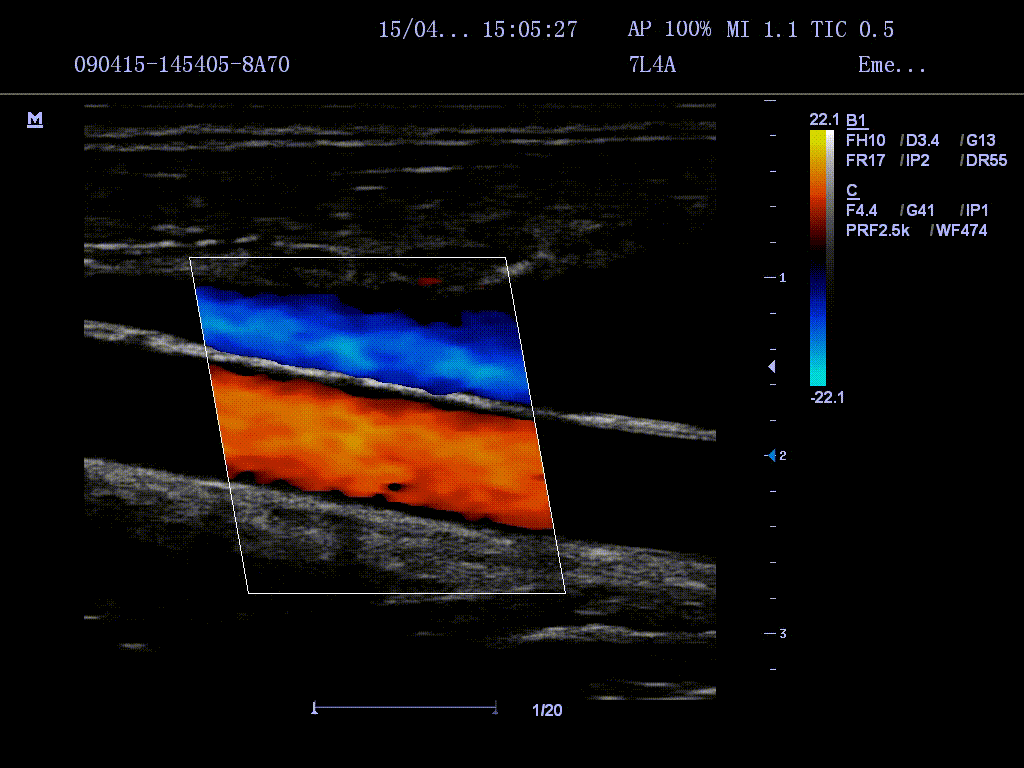Image resolution: width=1024 pixels, height=768 pixels.
Task: Select the B1 mode parameter header
Action: click(x=856, y=120)
